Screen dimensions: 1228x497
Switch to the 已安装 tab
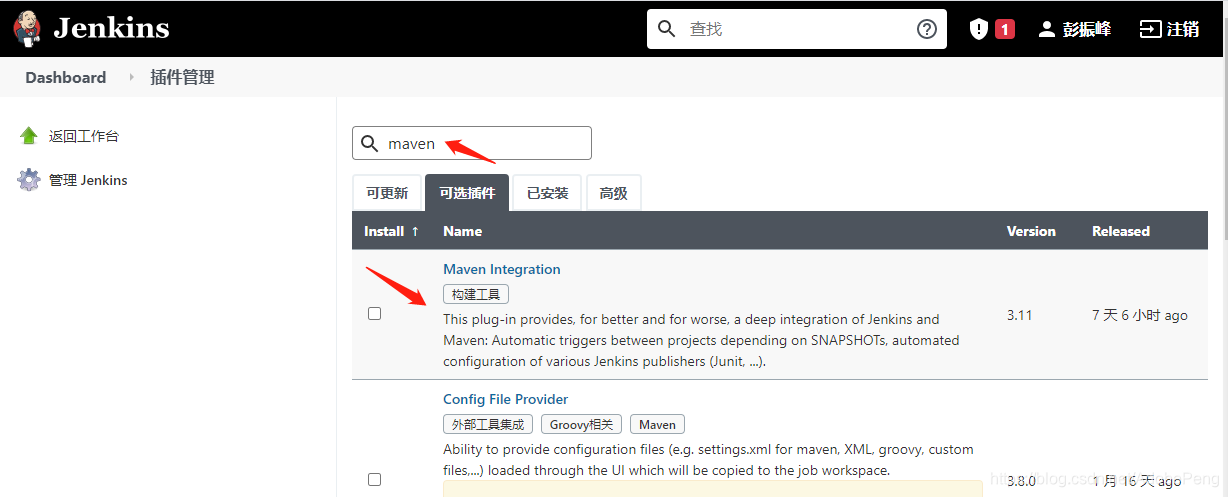click(547, 193)
